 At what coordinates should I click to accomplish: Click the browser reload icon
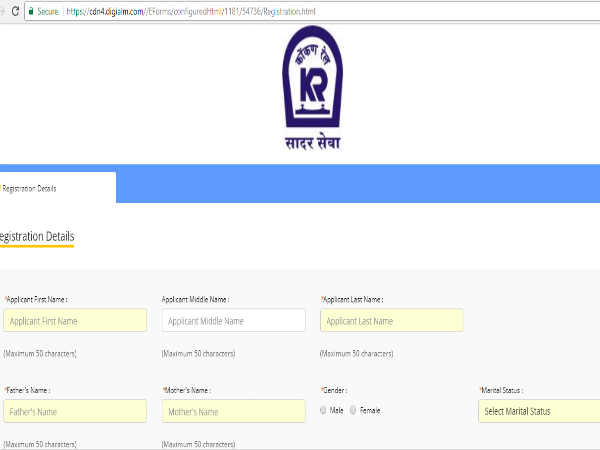(15, 11)
